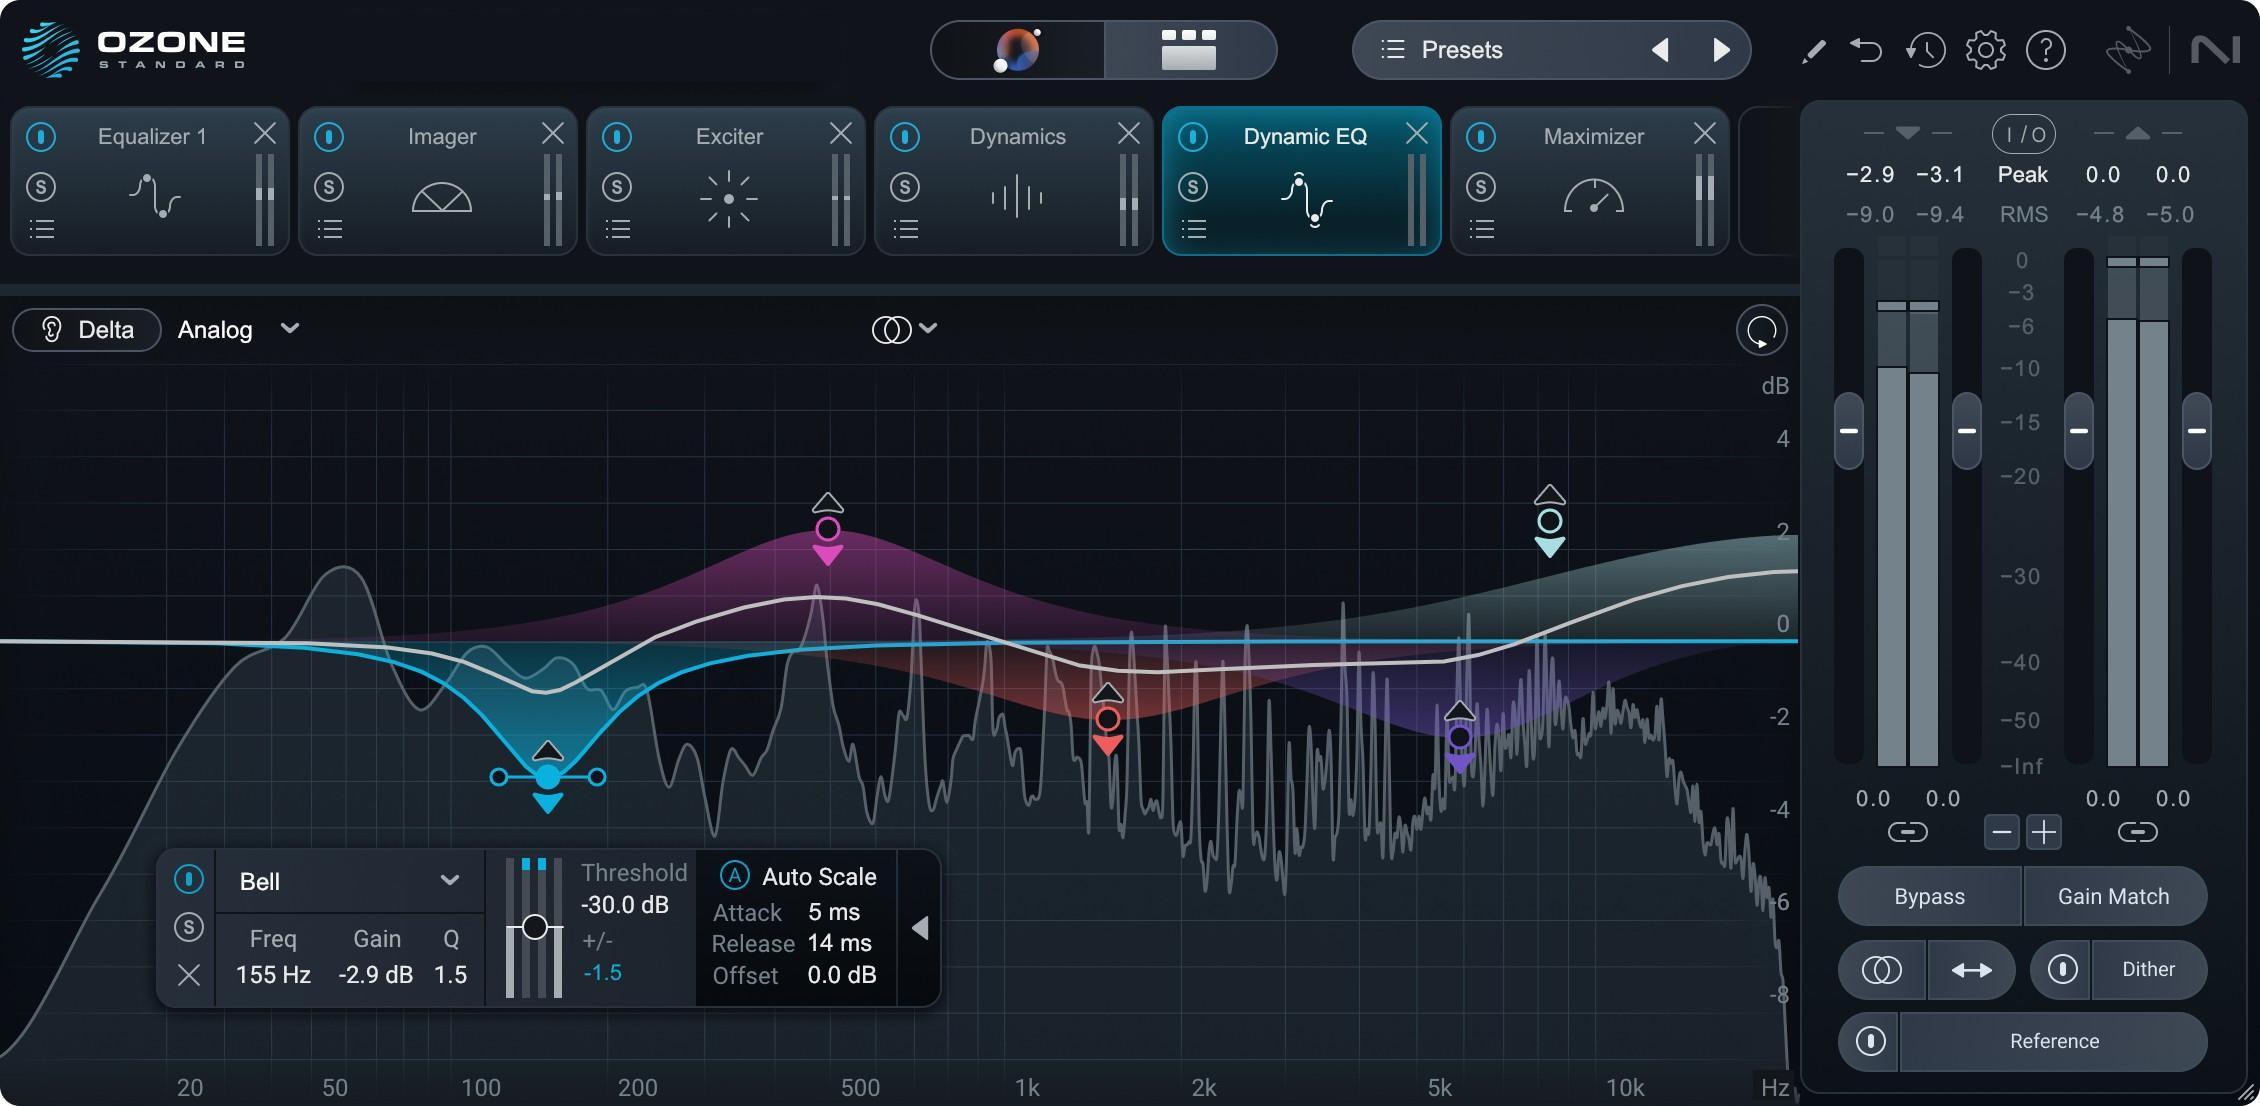Screen dimensions: 2260x1106
Task: Solo the Dynamic EQ module
Action: (1194, 187)
